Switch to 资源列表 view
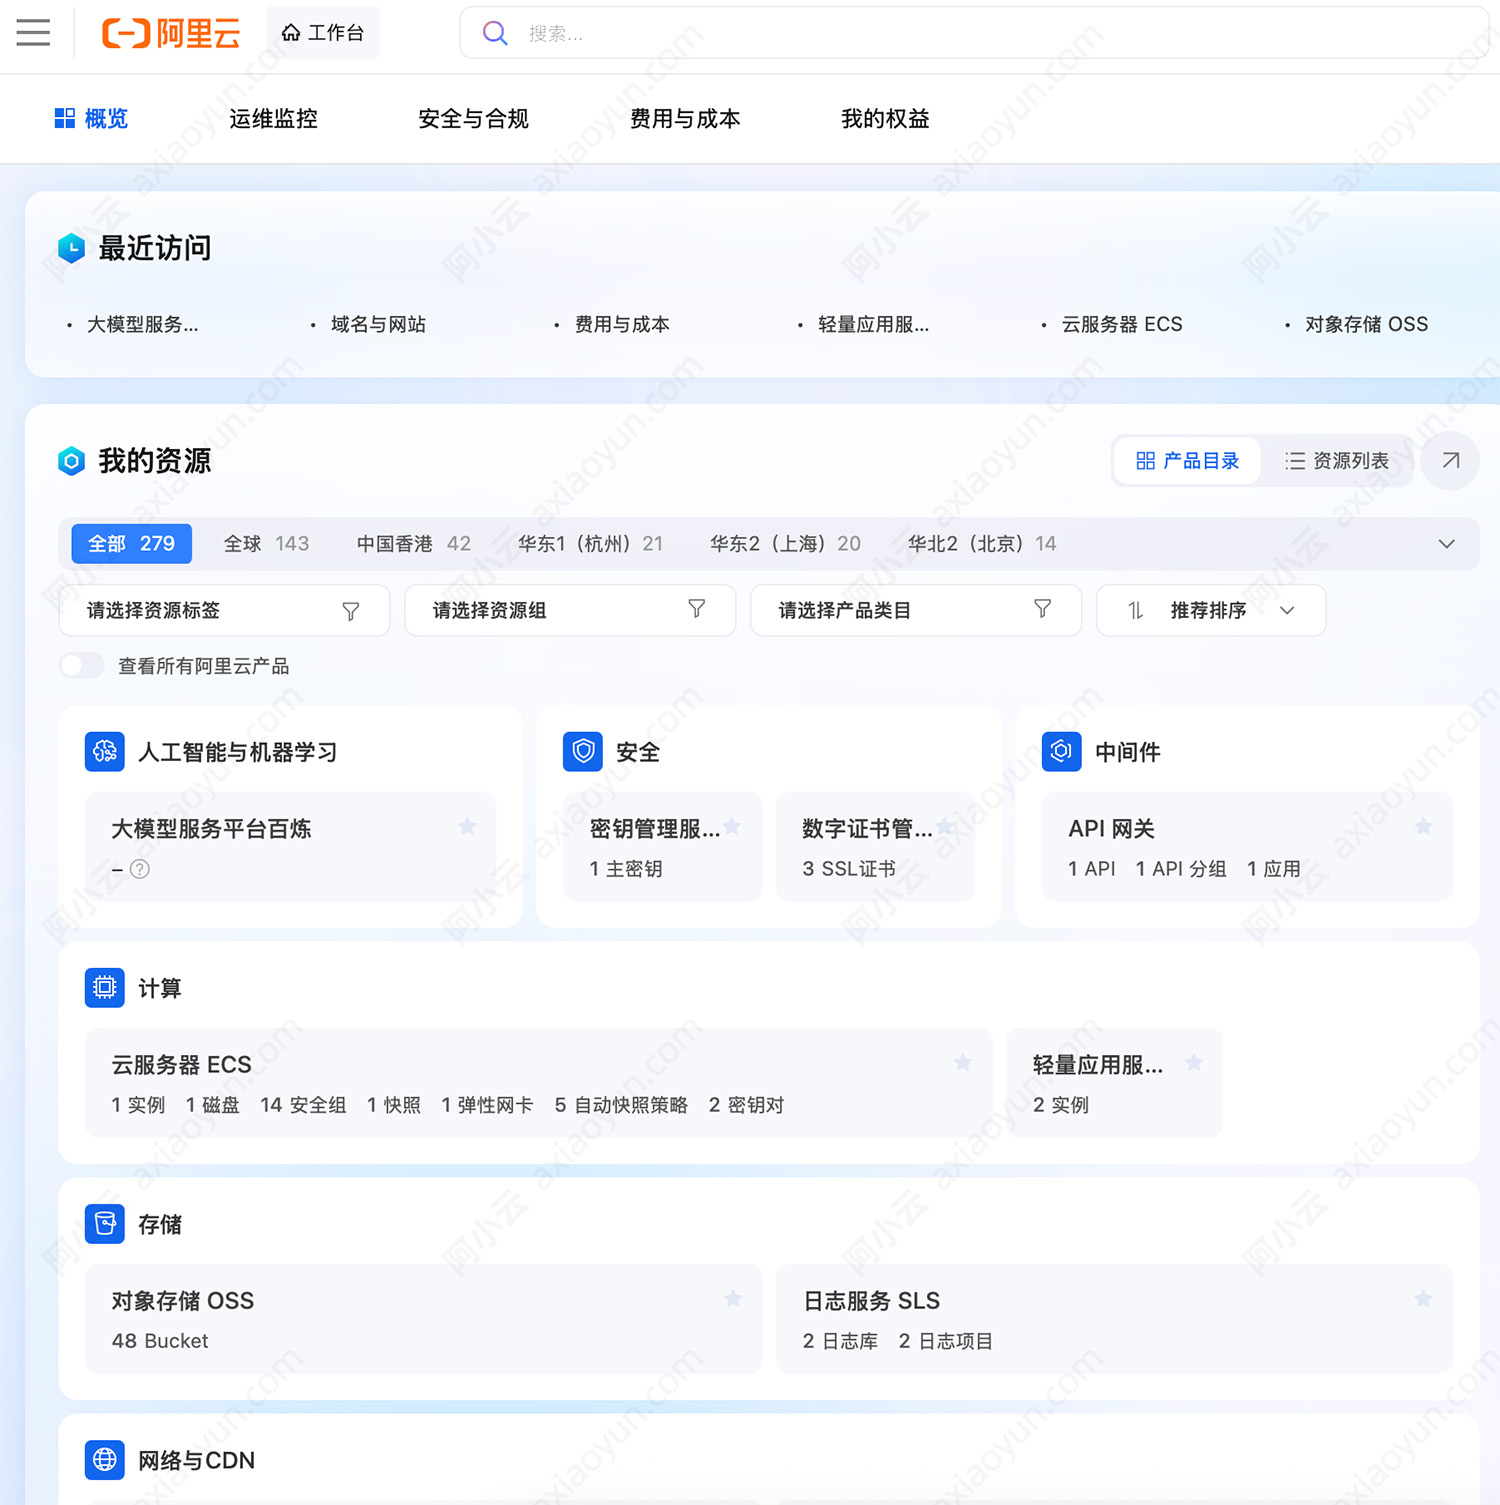The image size is (1500, 1505). [1337, 461]
